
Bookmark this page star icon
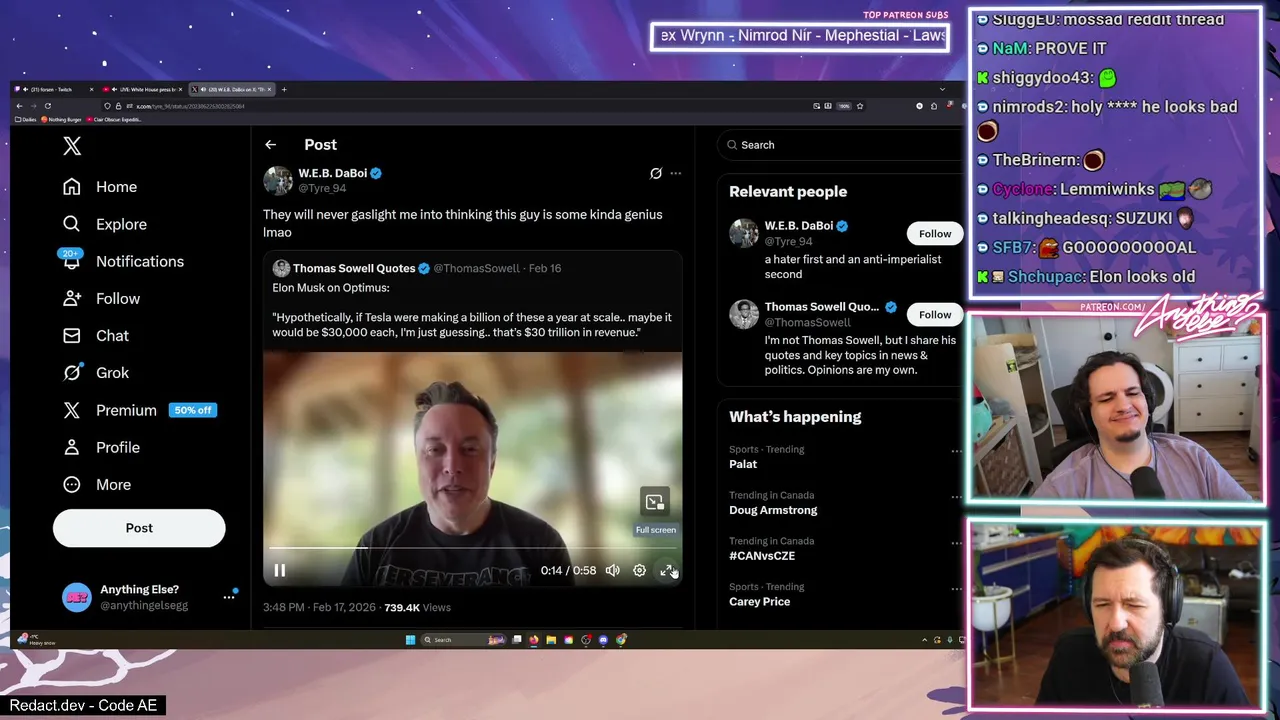[860, 106]
